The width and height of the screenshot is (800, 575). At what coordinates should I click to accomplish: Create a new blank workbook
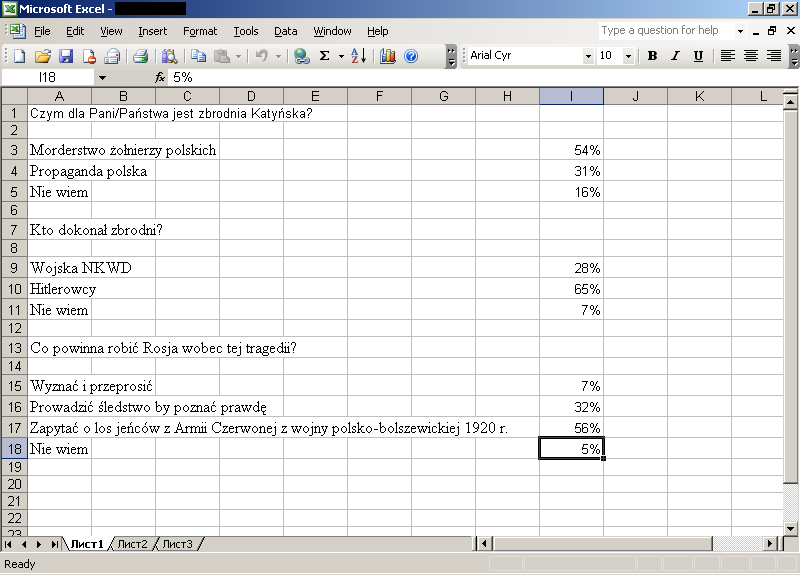tap(20, 56)
